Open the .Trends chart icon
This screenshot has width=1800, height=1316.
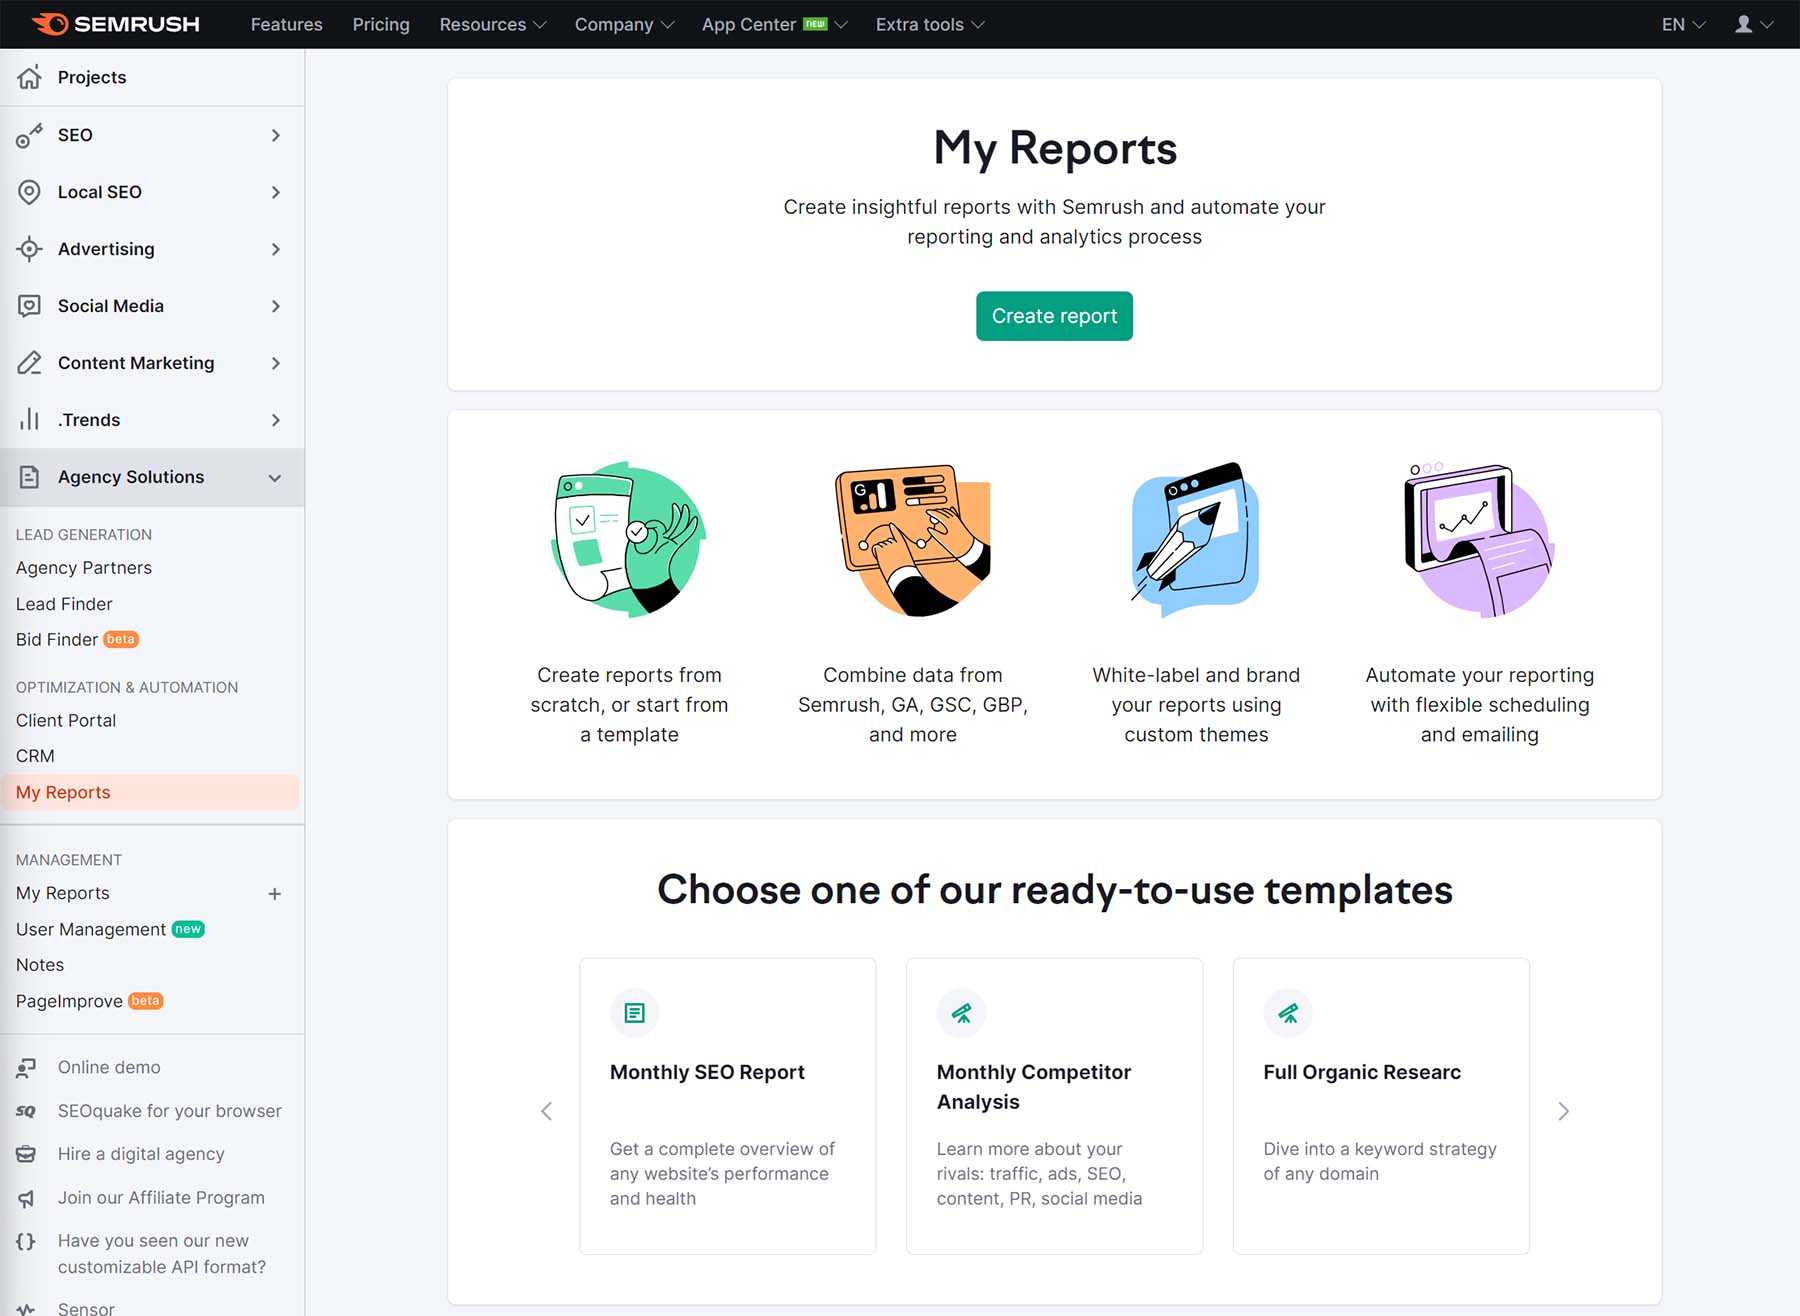click(30, 419)
